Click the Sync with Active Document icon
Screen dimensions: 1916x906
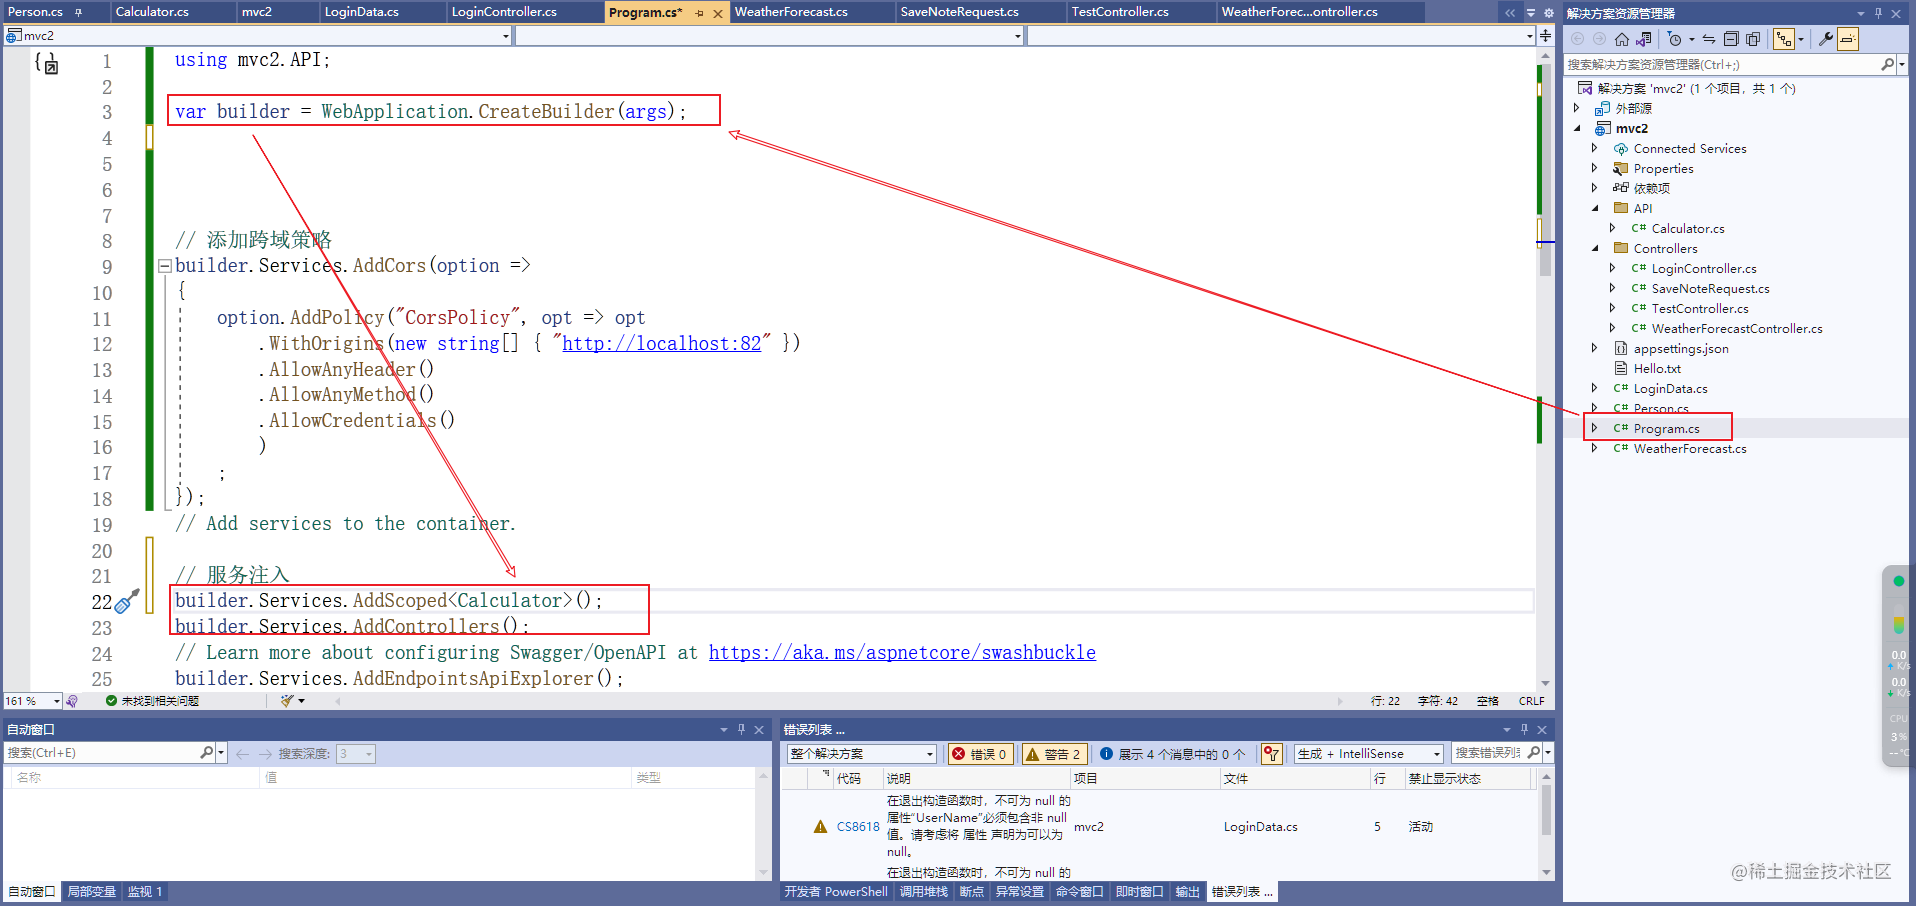[1707, 39]
